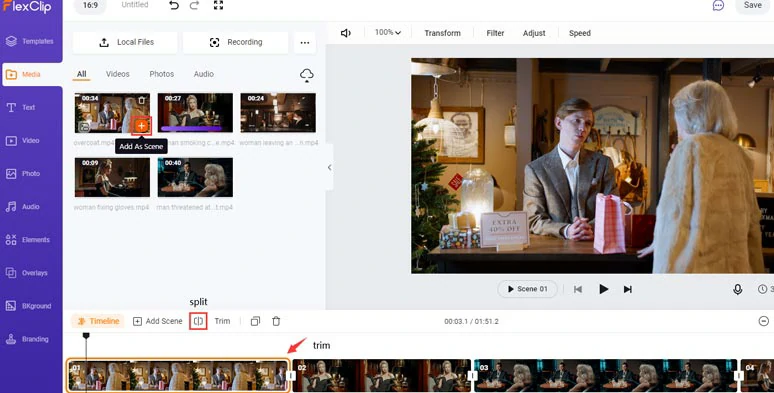The width and height of the screenshot is (774, 393).
Task: Click the Untitled project name field
Action: pos(135,5)
